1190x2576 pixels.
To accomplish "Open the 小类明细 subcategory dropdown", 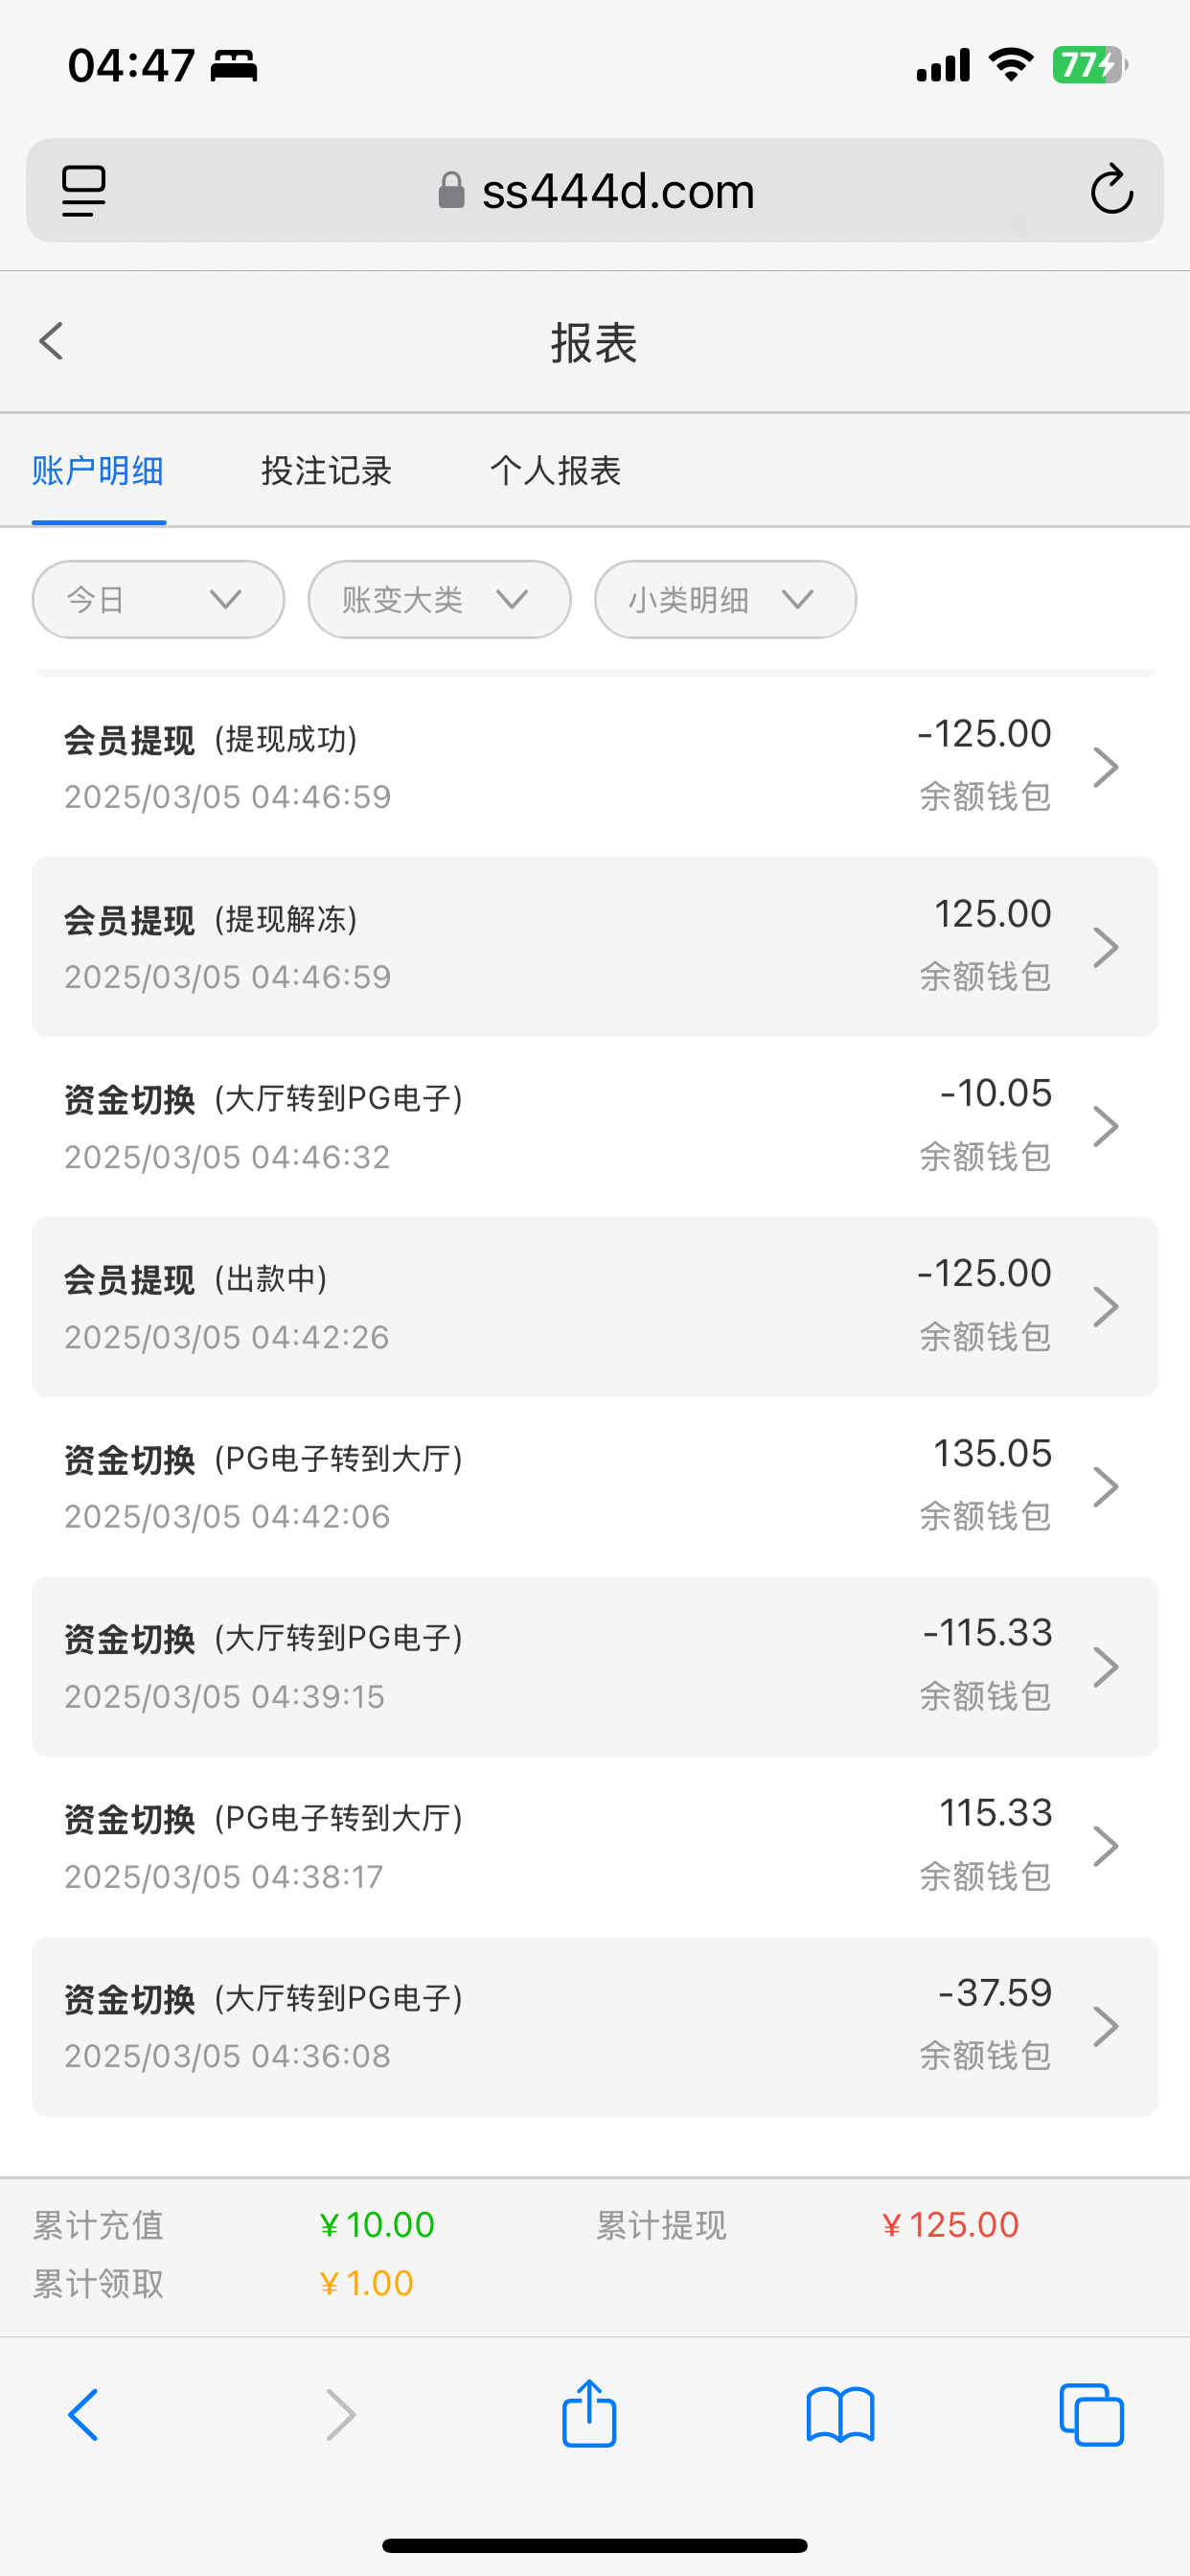I will (725, 599).
